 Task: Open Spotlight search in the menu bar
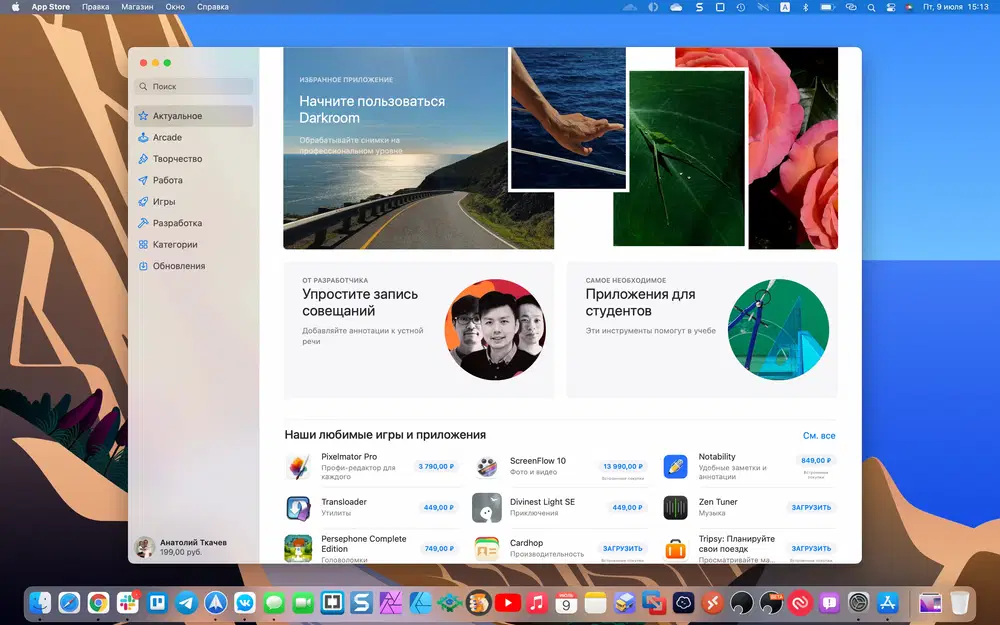(871, 7)
